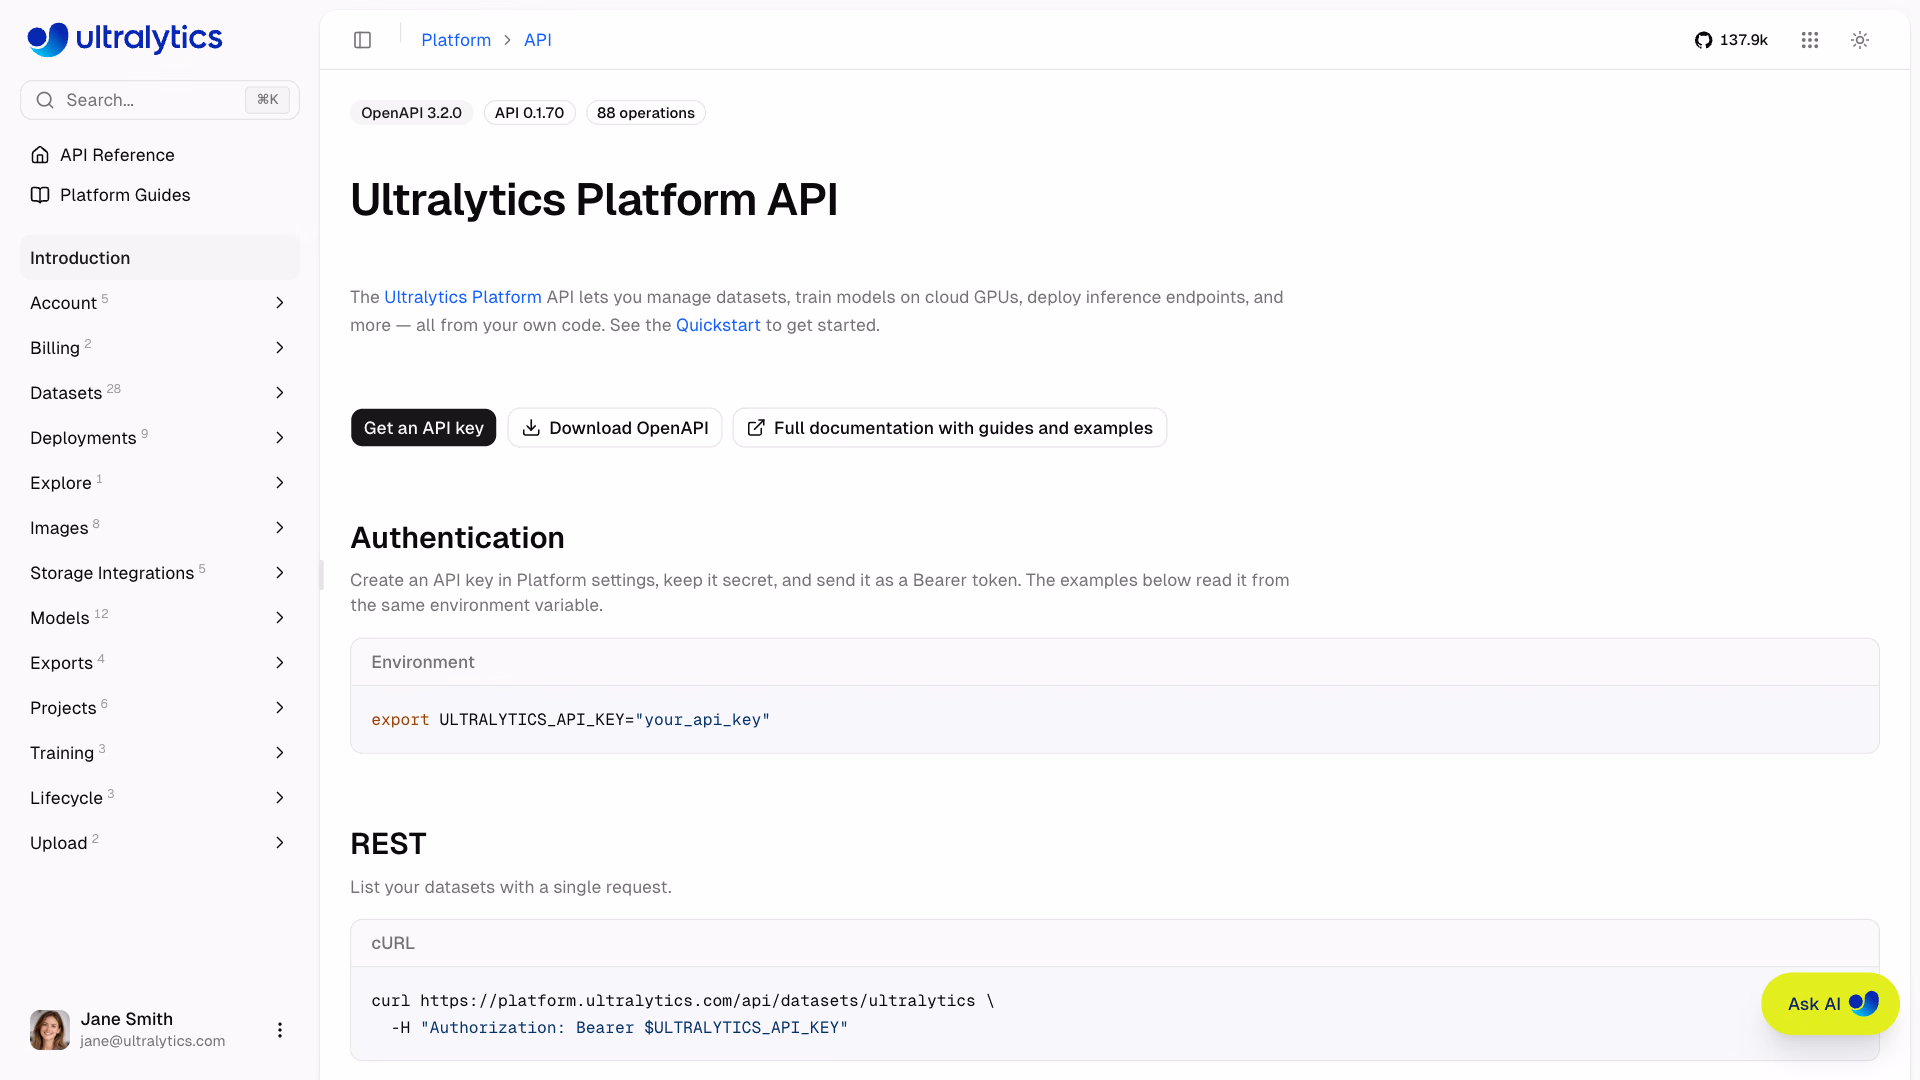Click the API 0.1.70 badge
Screen dimensions: 1920x1080
point(529,113)
